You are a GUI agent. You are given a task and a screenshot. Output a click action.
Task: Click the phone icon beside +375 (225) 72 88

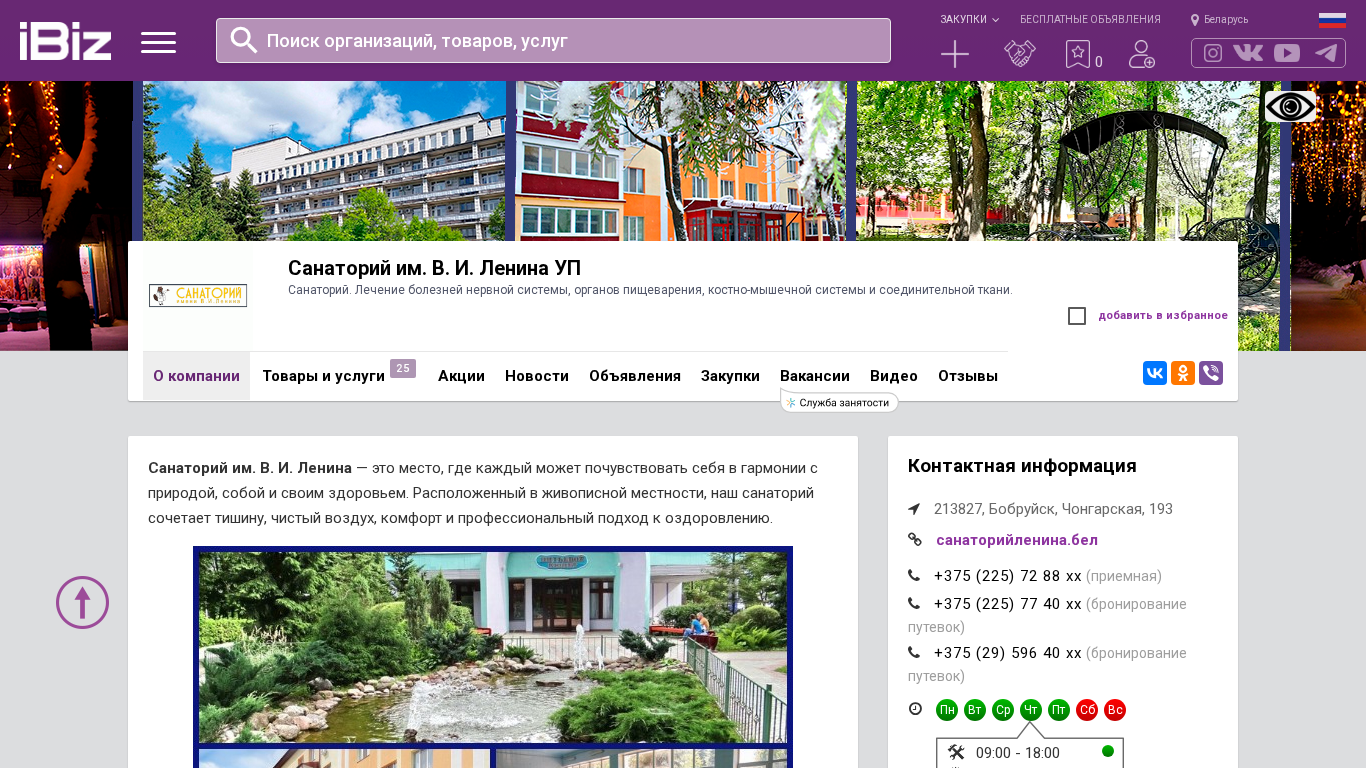click(914, 576)
